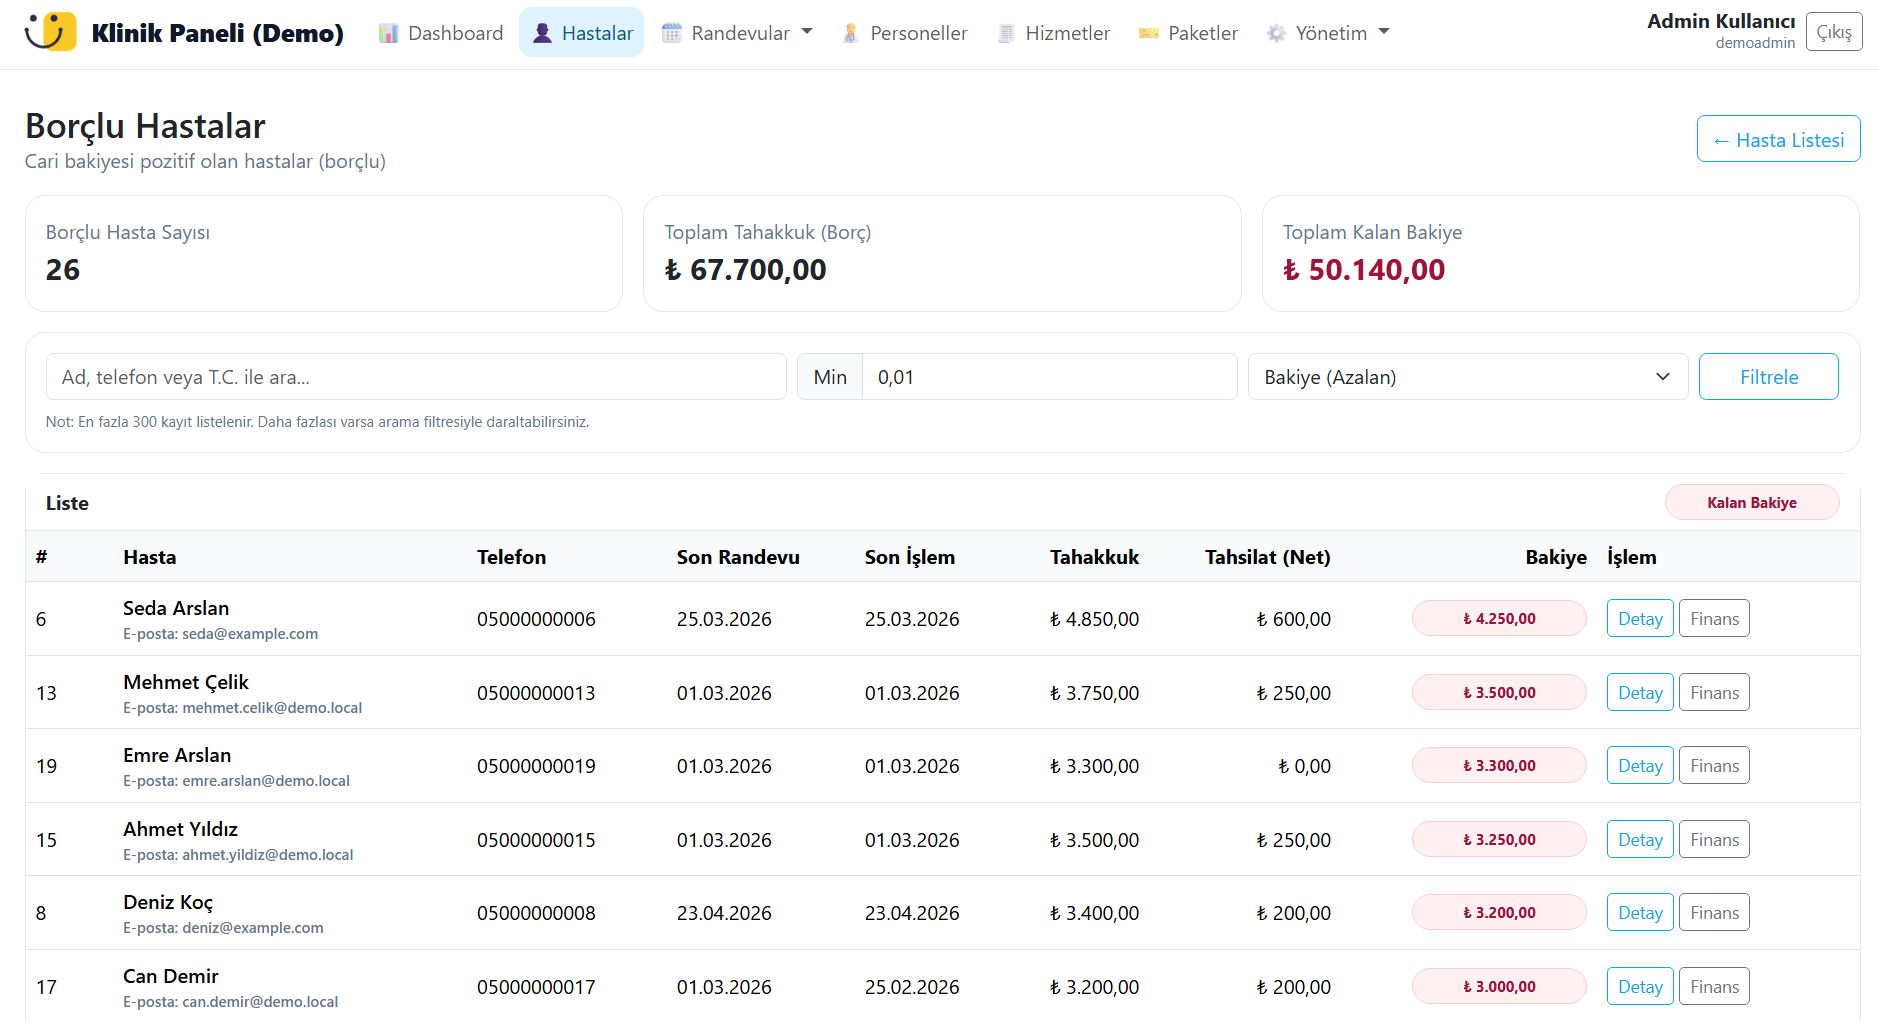Open Finans for Emre Arslan
Image resolution: width=1878 pixels, height=1021 pixels.
1714,766
